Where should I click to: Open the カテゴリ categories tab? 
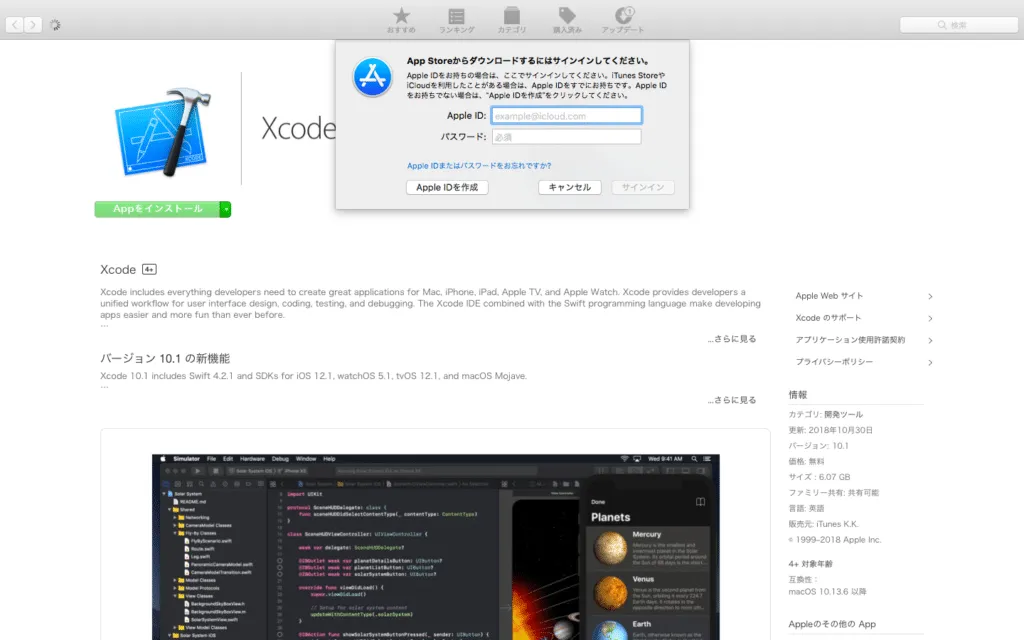512,20
